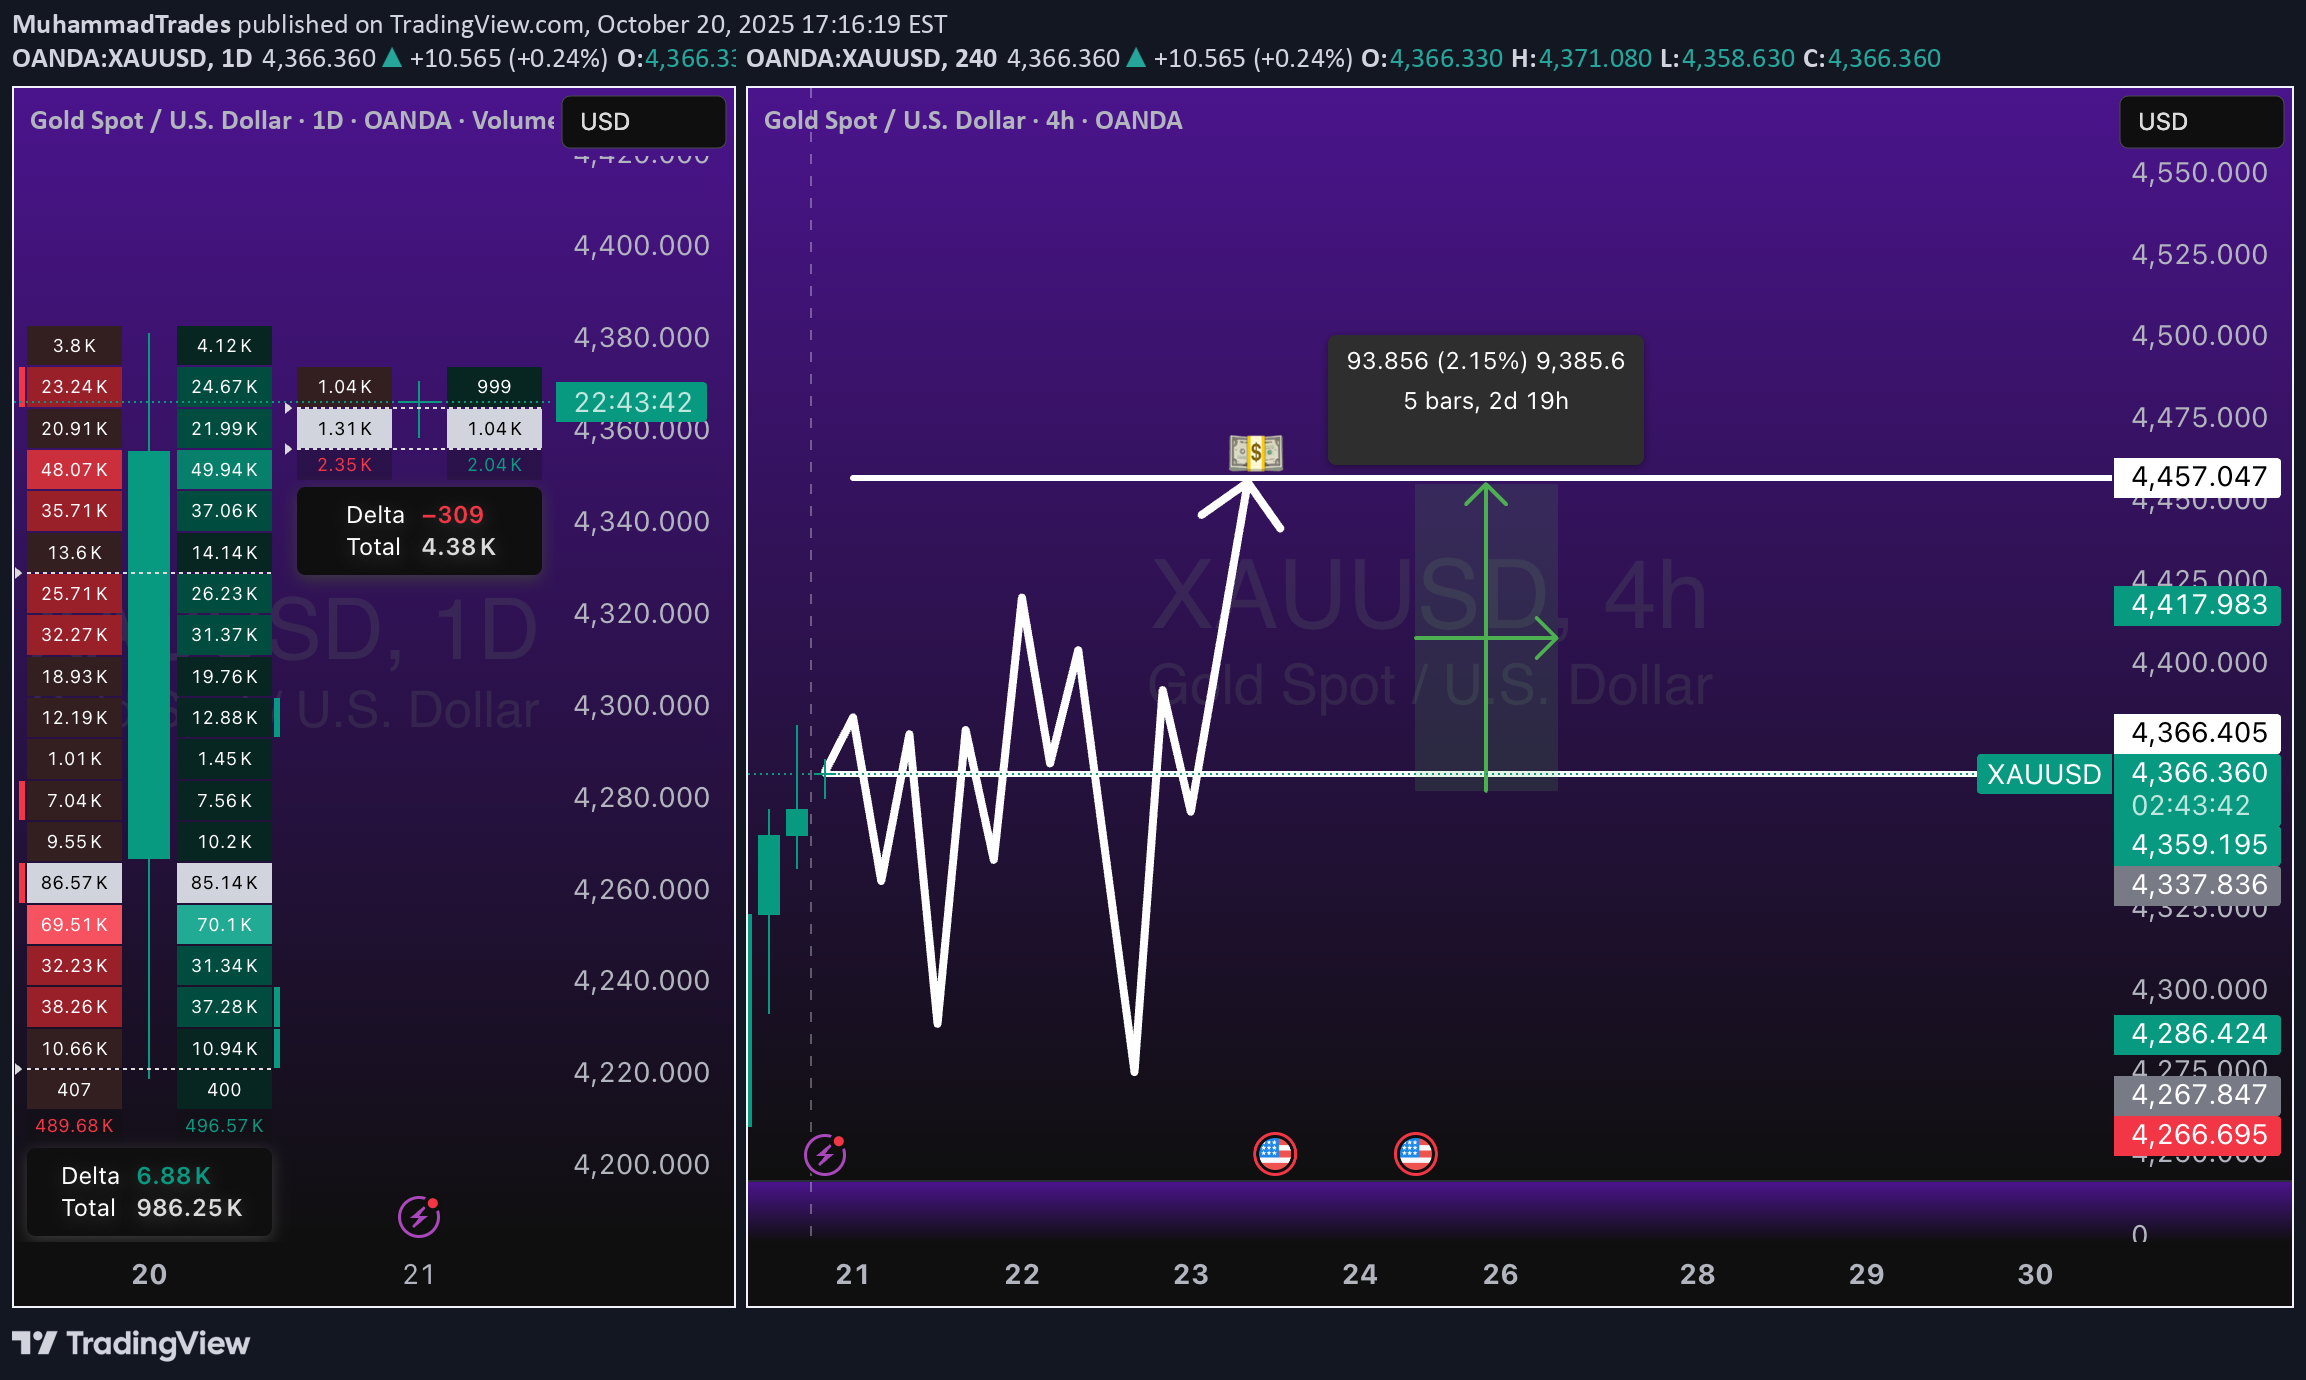Click the 4h chart right price scale

point(2198,660)
